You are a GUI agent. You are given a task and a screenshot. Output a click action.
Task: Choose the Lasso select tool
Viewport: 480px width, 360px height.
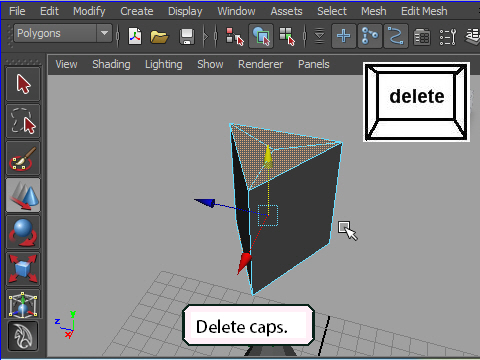23,121
